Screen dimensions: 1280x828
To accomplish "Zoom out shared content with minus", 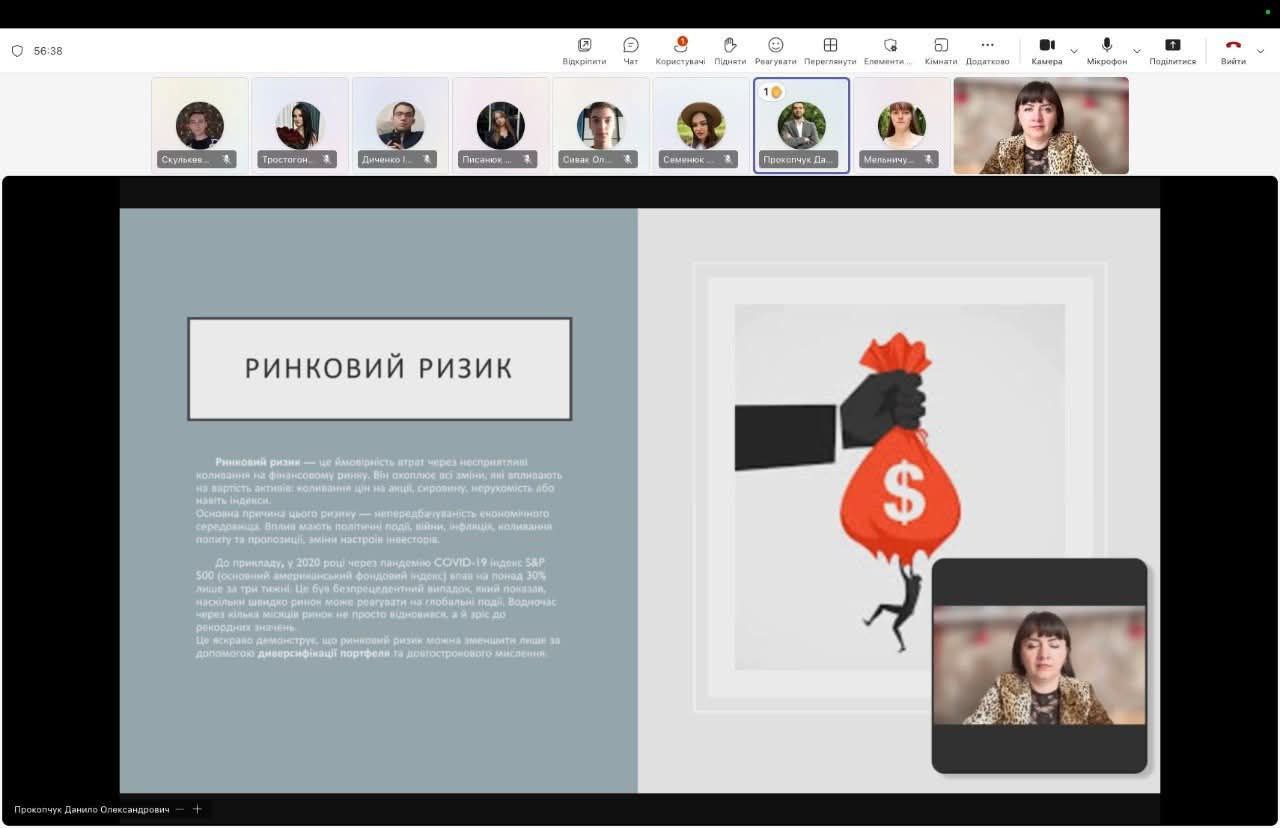I will coord(180,809).
